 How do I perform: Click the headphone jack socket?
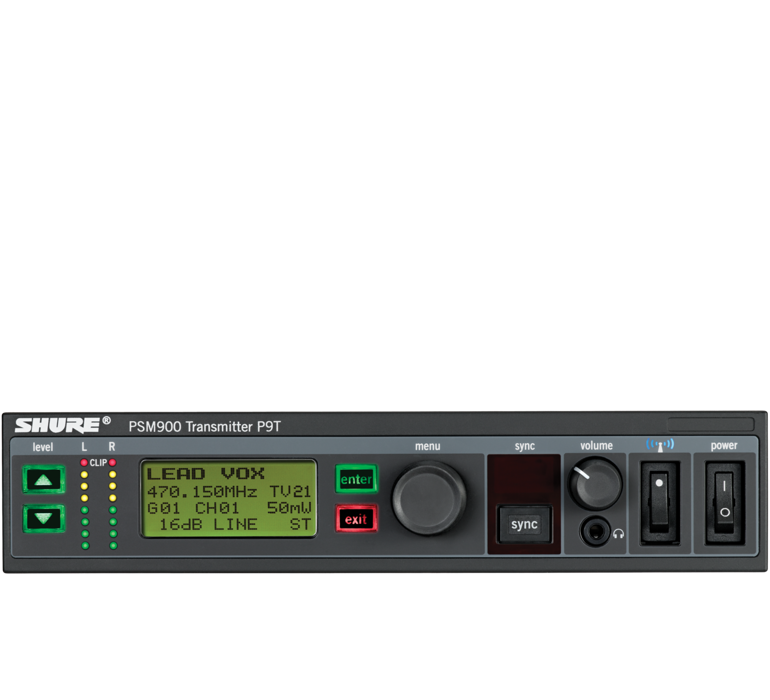596,532
